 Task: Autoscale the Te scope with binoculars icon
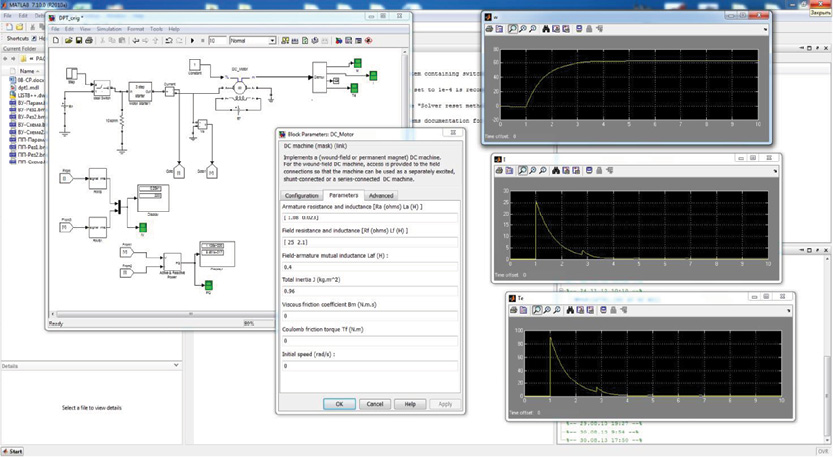pyautogui.click(x=570, y=310)
